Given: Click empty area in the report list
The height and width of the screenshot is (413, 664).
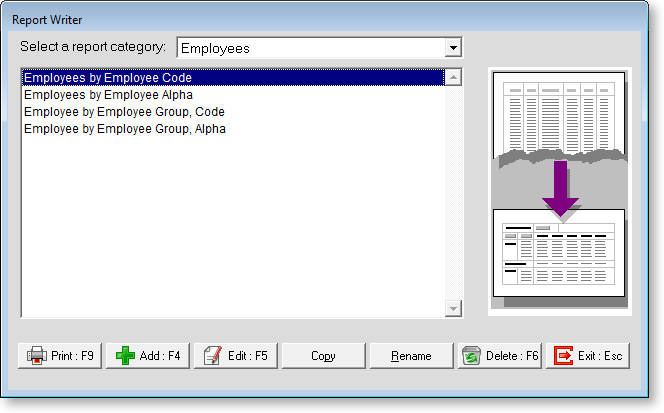Looking at the screenshot, I should point(230,230).
